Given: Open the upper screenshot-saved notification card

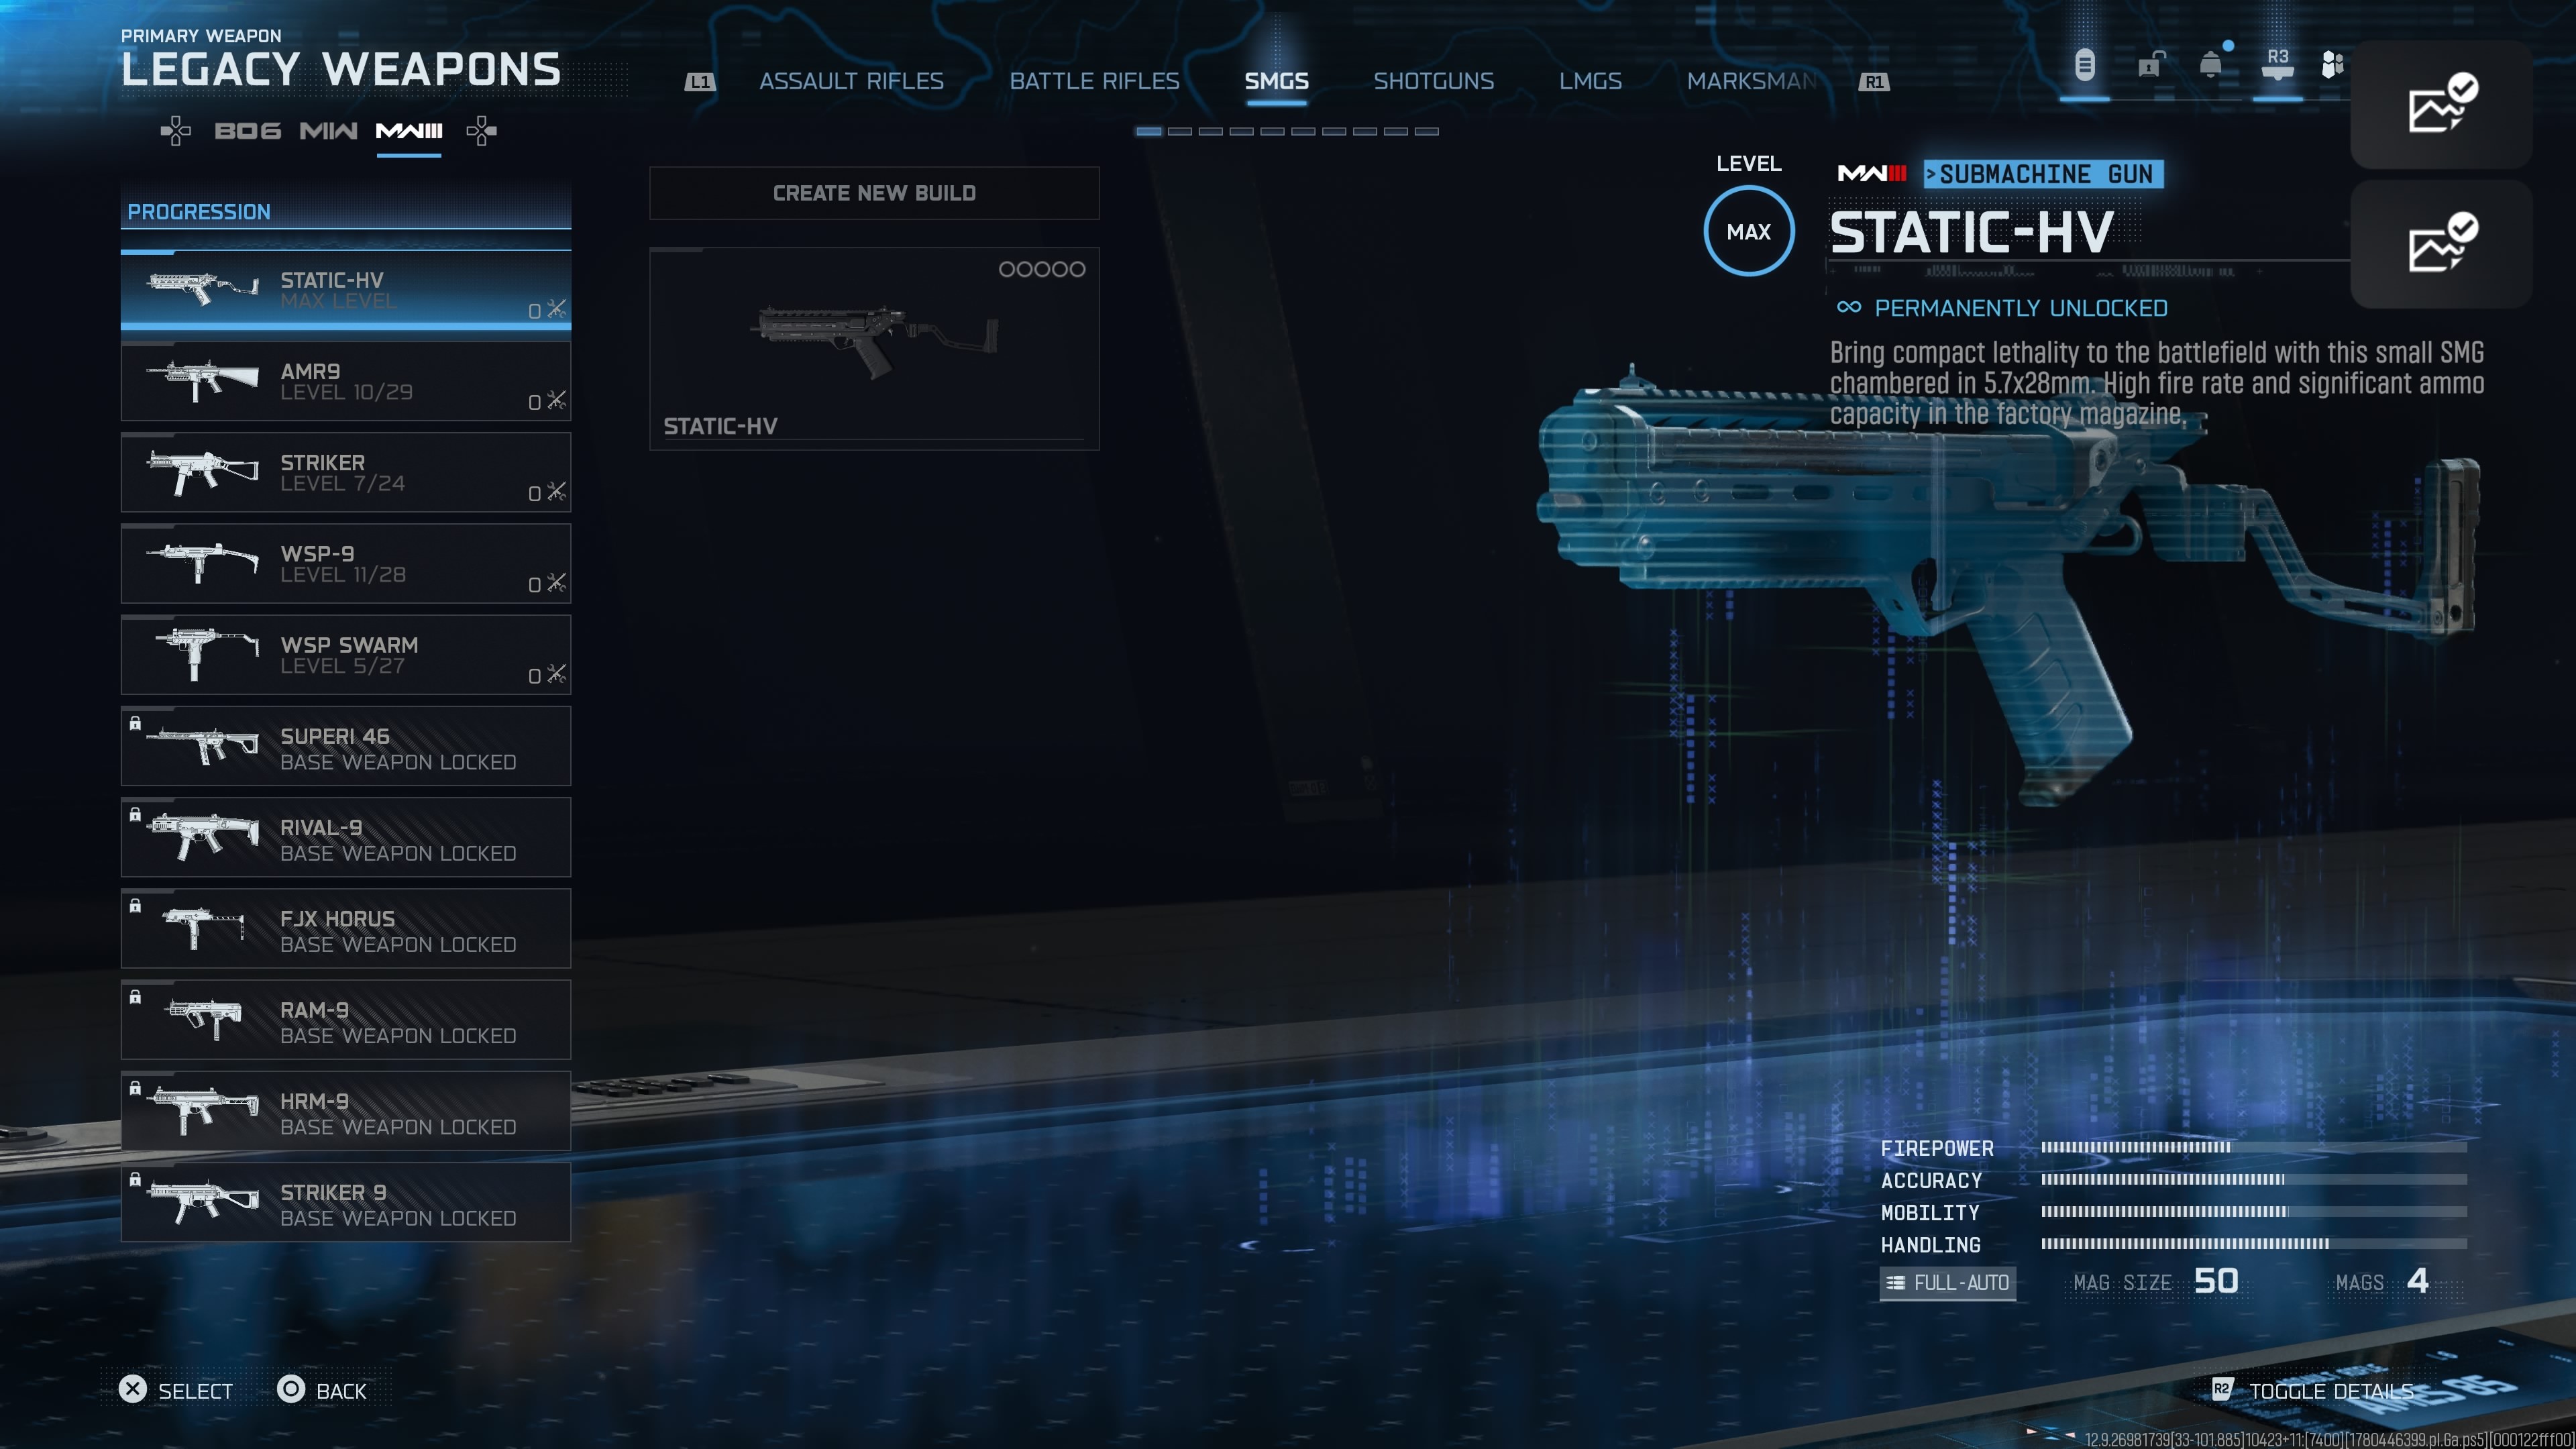Looking at the screenshot, I should click(x=2441, y=104).
